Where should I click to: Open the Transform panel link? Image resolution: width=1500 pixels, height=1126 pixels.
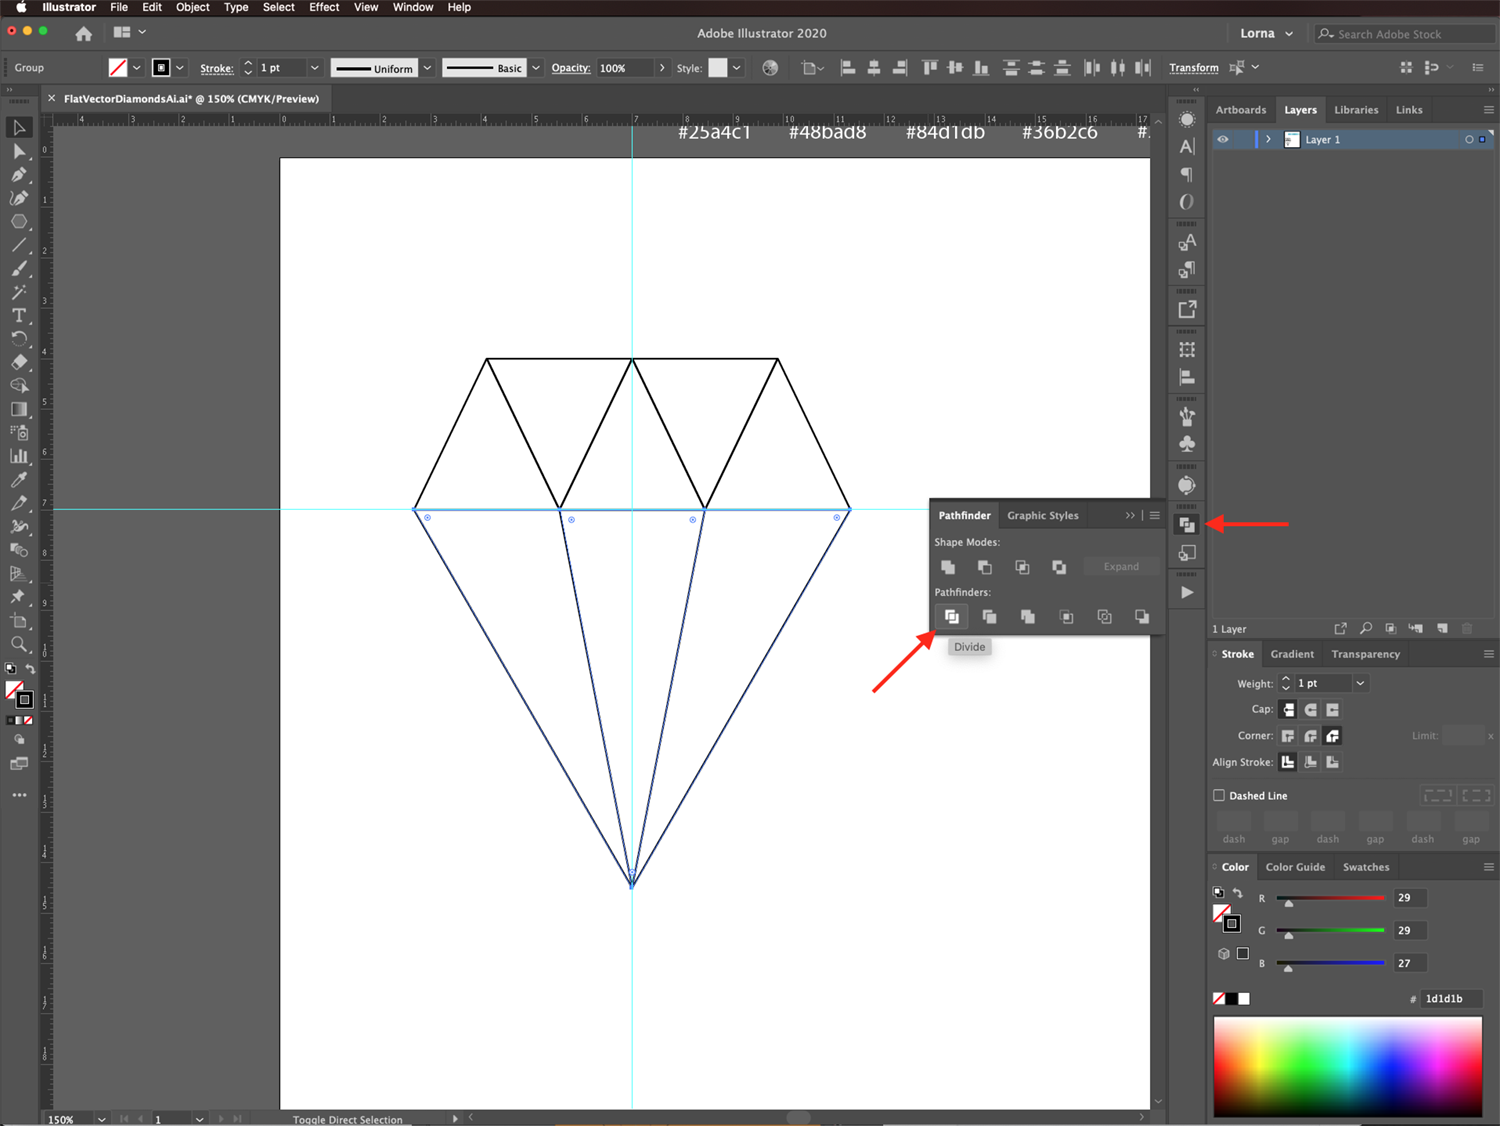[1194, 68]
